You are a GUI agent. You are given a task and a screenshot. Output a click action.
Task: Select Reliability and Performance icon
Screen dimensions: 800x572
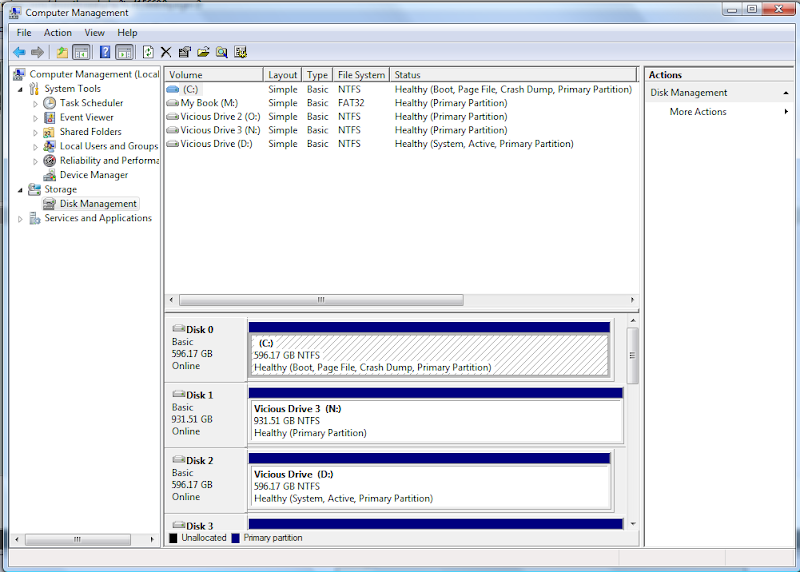49,161
